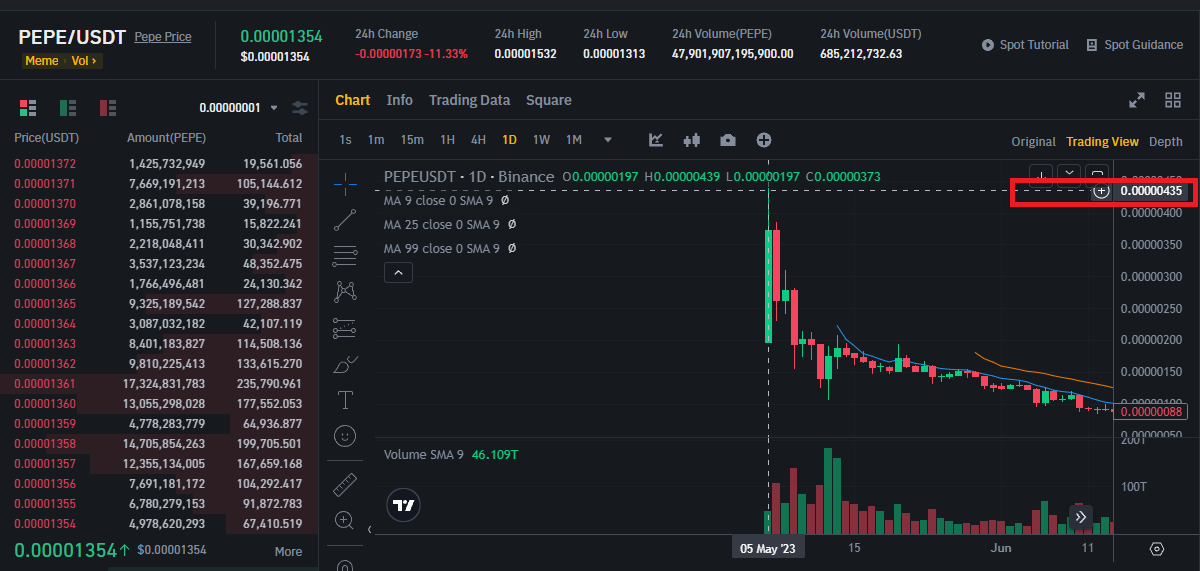Select the trend line drawing tool
Viewport: 1200px width, 571px height.
[346, 219]
